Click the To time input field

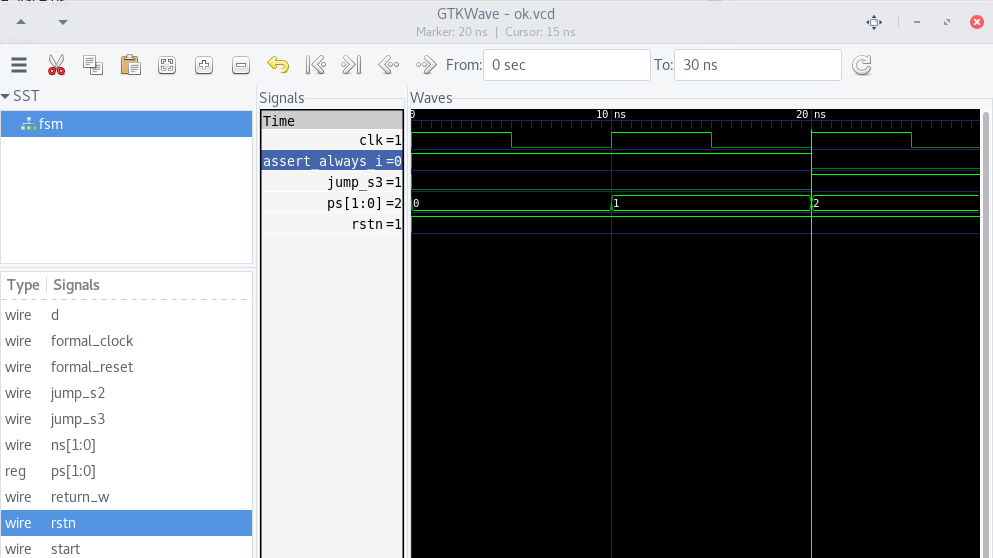click(x=757, y=65)
